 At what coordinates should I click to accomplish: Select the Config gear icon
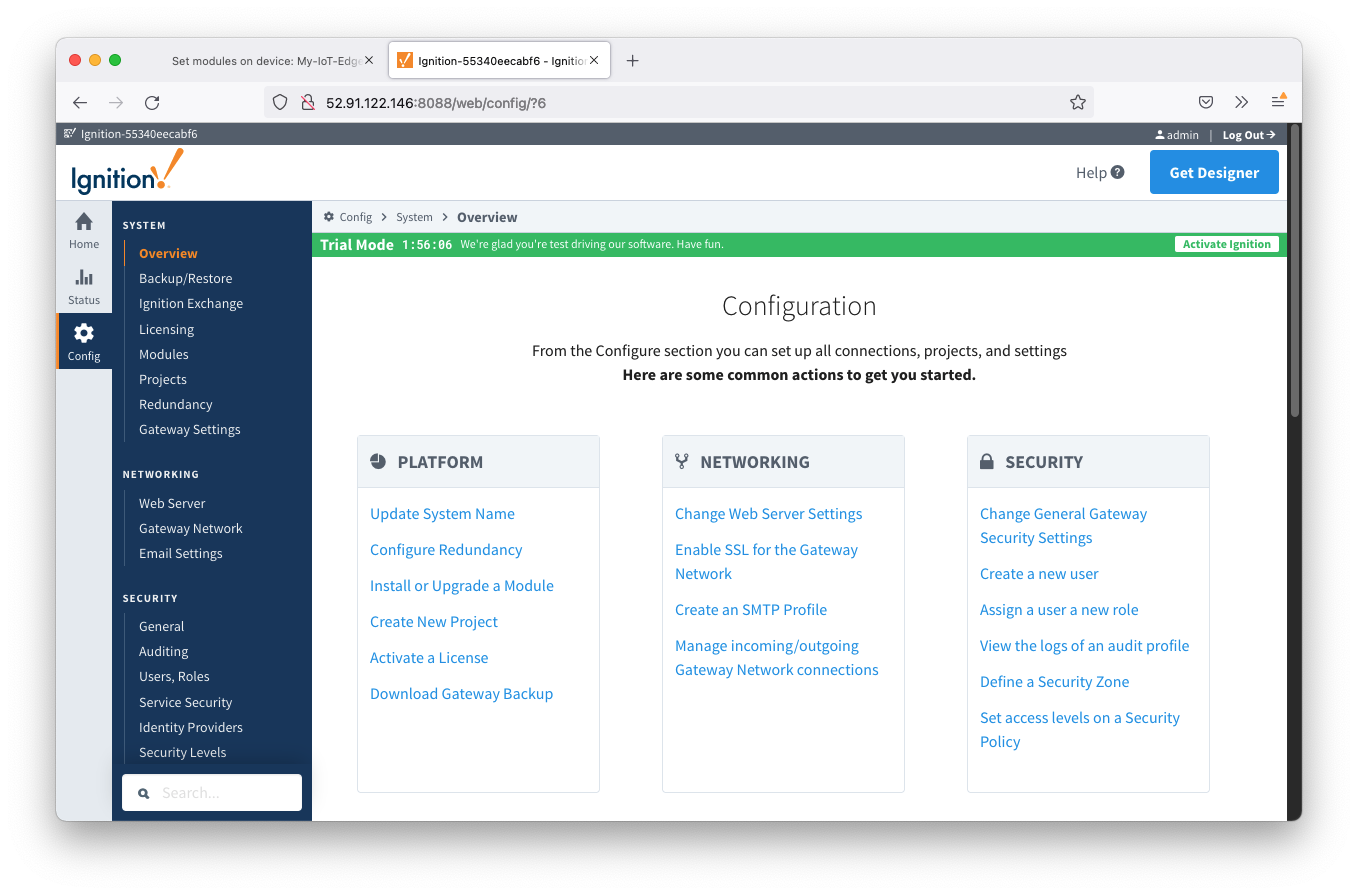click(x=84, y=333)
